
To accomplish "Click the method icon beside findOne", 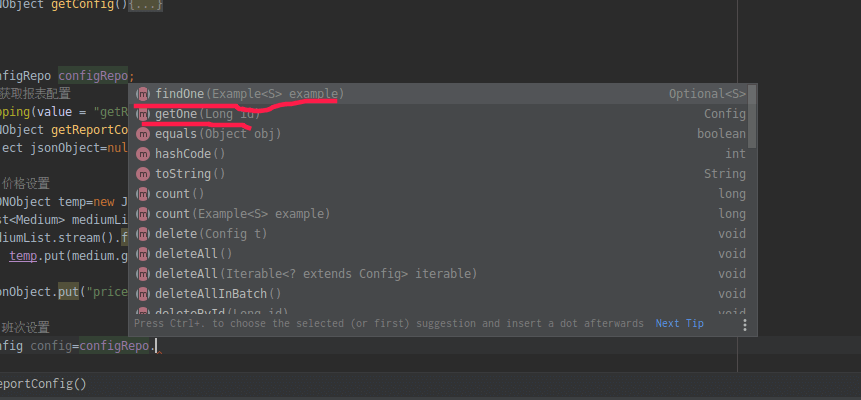I will (x=143, y=94).
